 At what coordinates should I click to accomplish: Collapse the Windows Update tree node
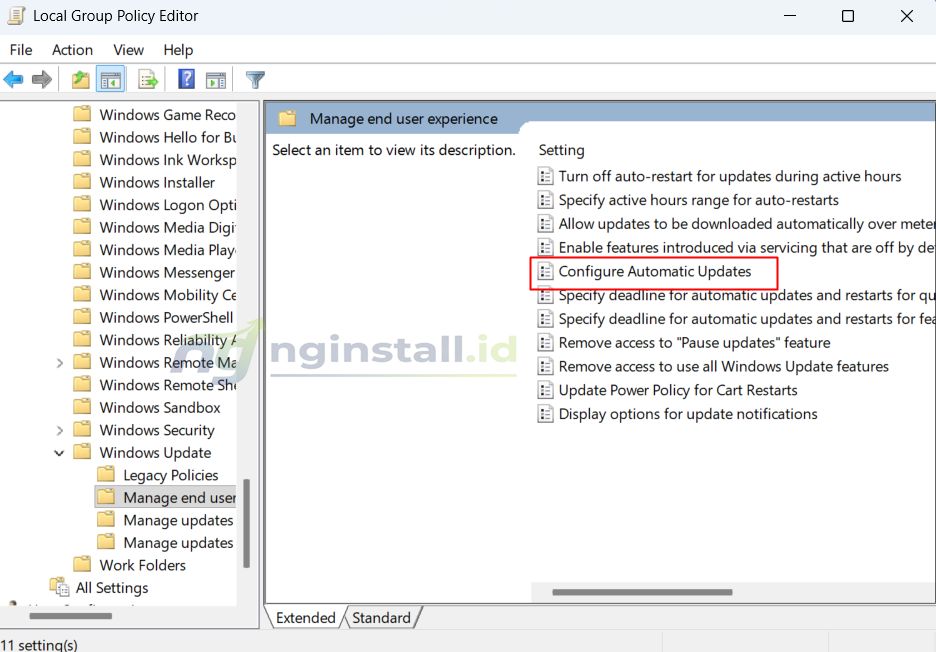tap(58, 452)
